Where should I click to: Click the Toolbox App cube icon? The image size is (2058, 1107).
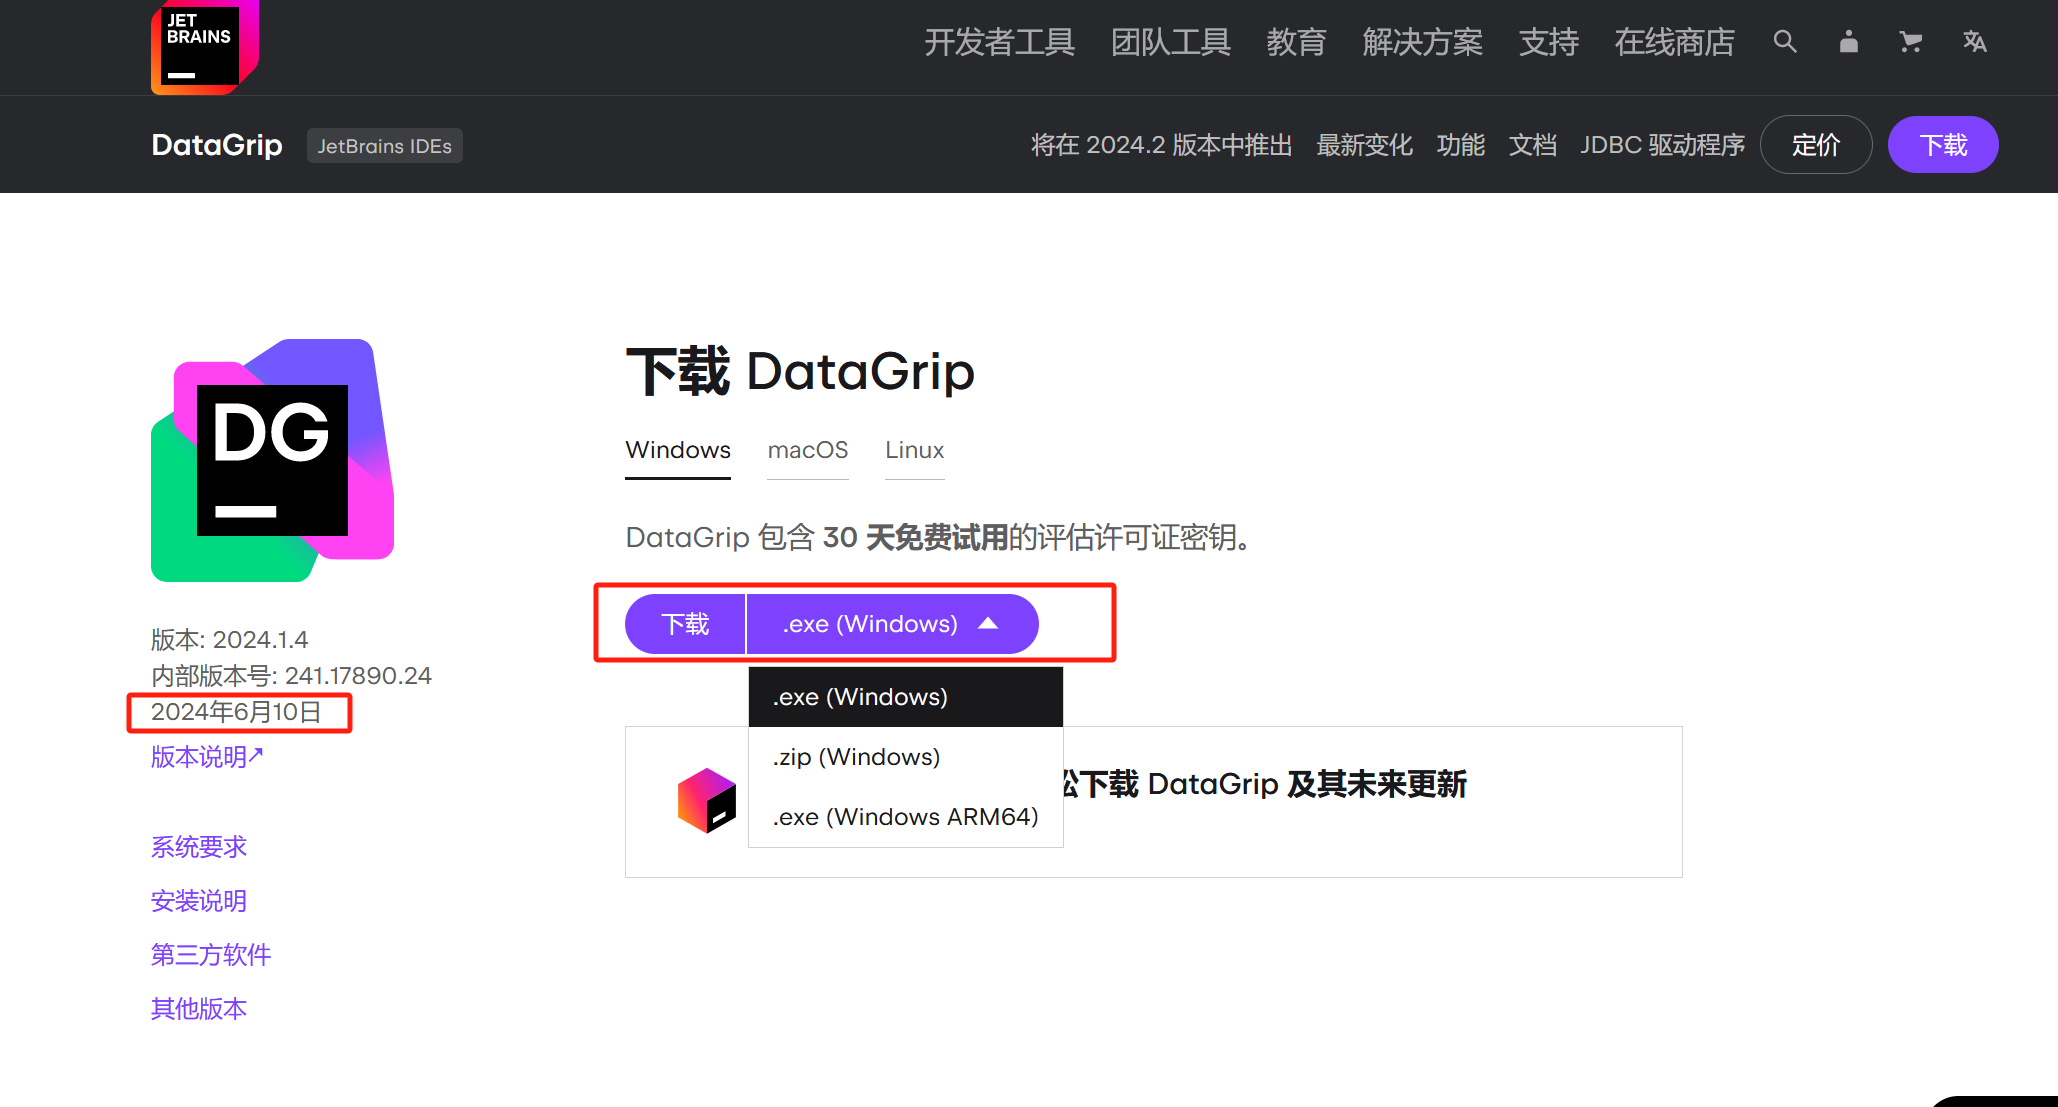pyautogui.click(x=707, y=801)
